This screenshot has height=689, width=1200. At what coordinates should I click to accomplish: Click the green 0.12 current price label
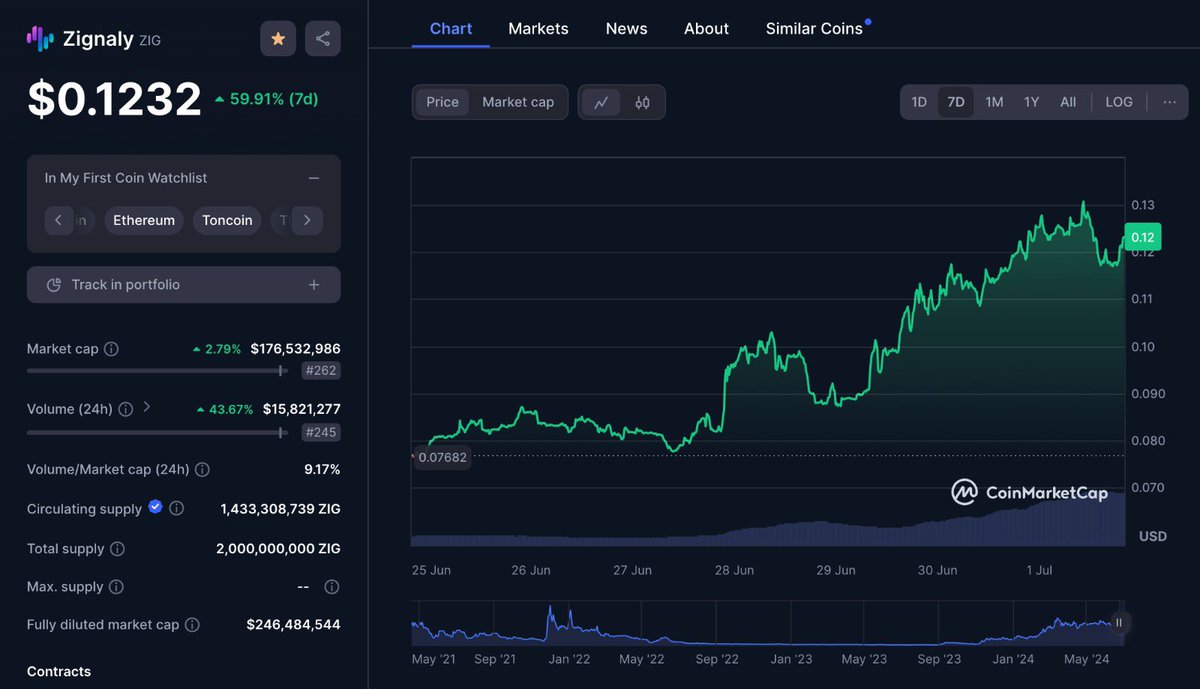point(1142,238)
